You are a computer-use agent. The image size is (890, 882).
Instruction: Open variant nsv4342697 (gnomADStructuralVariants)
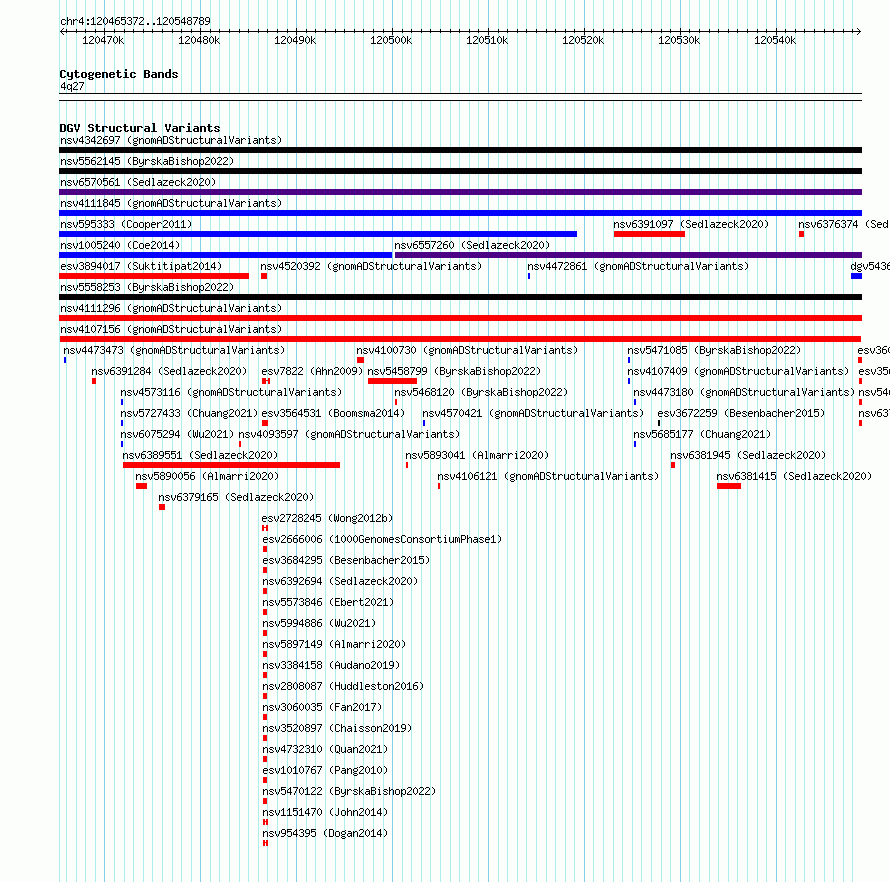[x=171, y=140]
